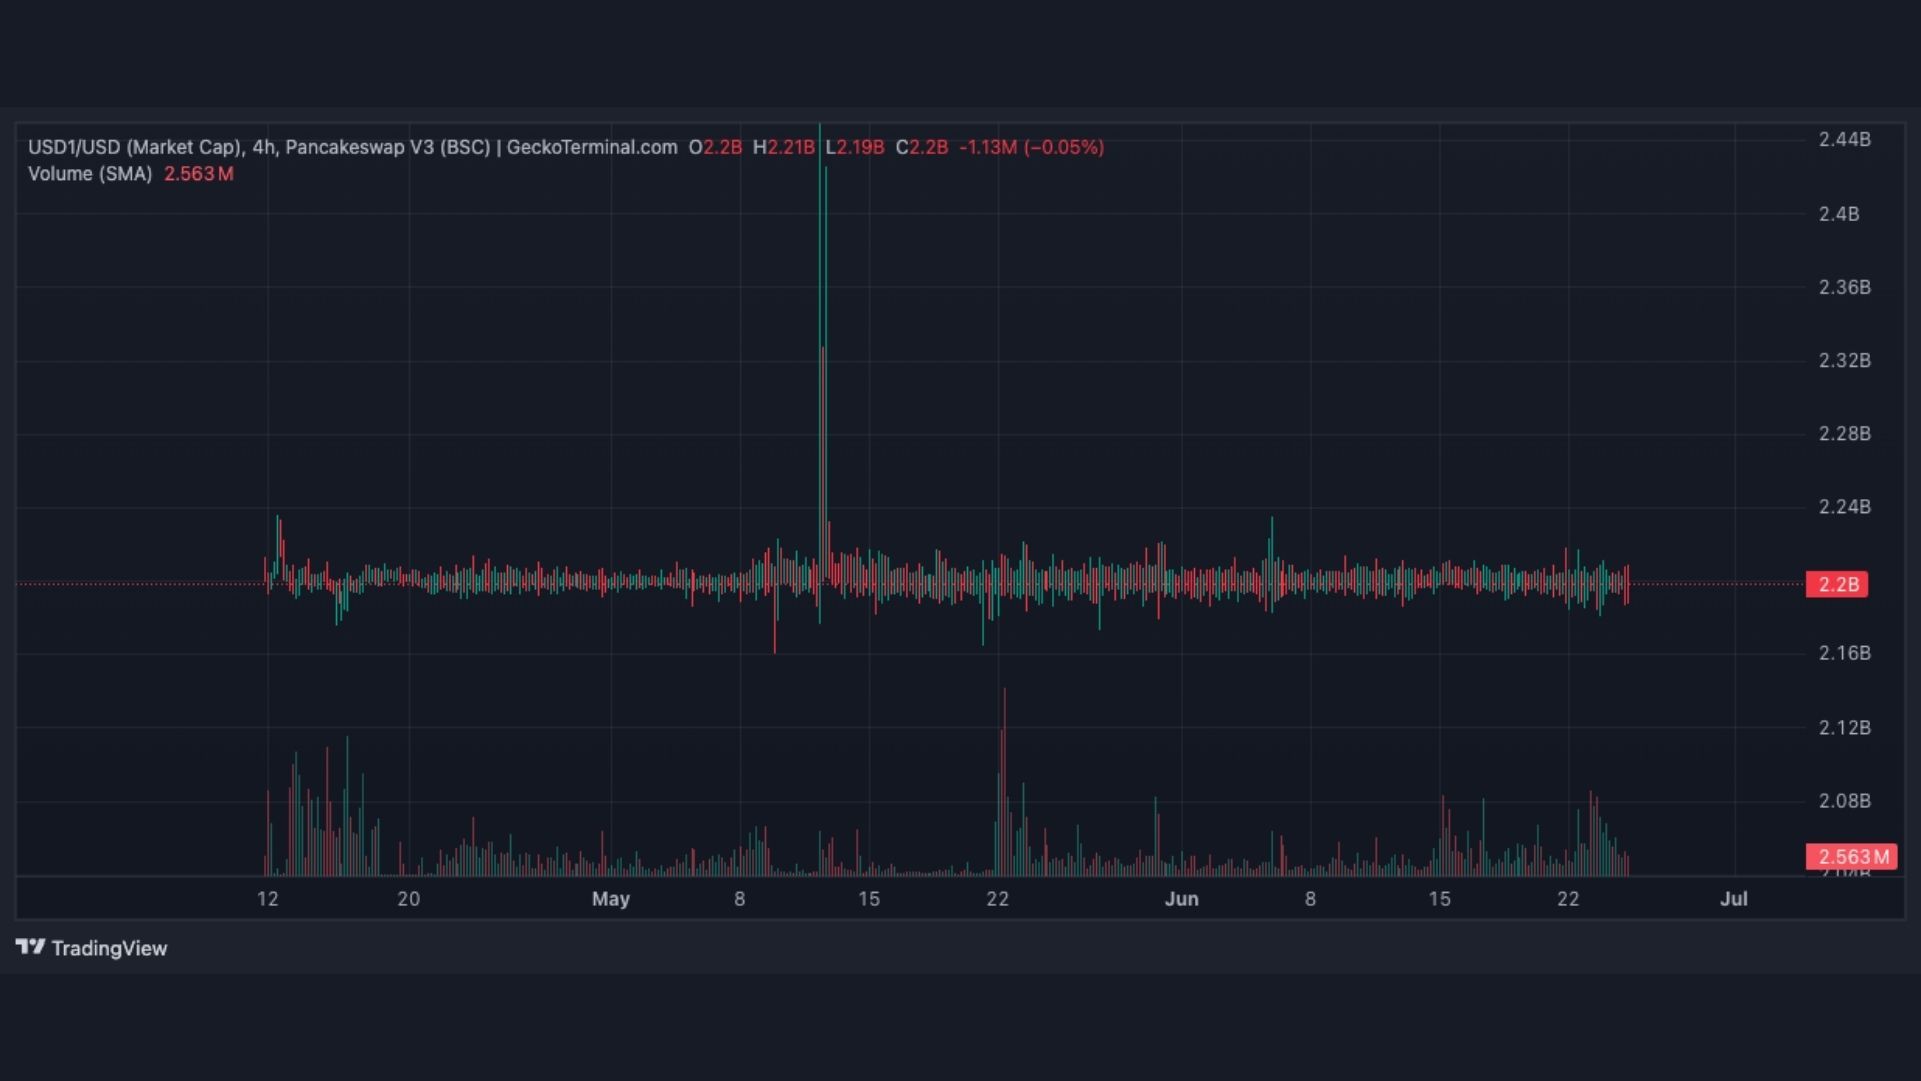Click the 8 date label after May
This screenshot has width=1921, height=1081.
pos(739,899)
